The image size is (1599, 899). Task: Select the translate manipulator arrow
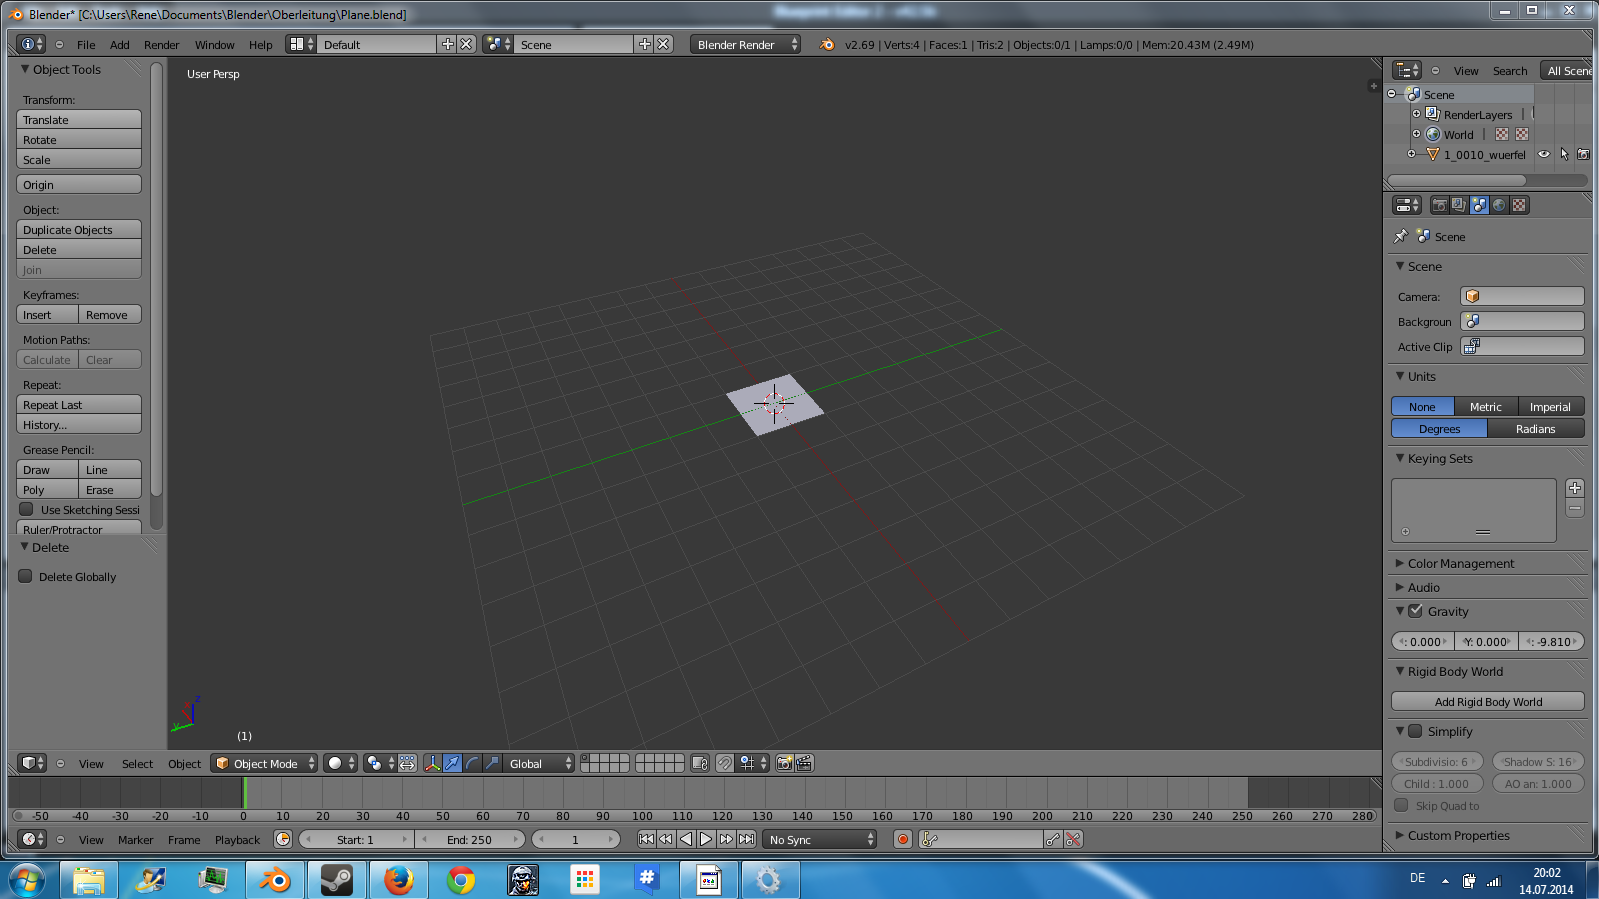[452, 763]
